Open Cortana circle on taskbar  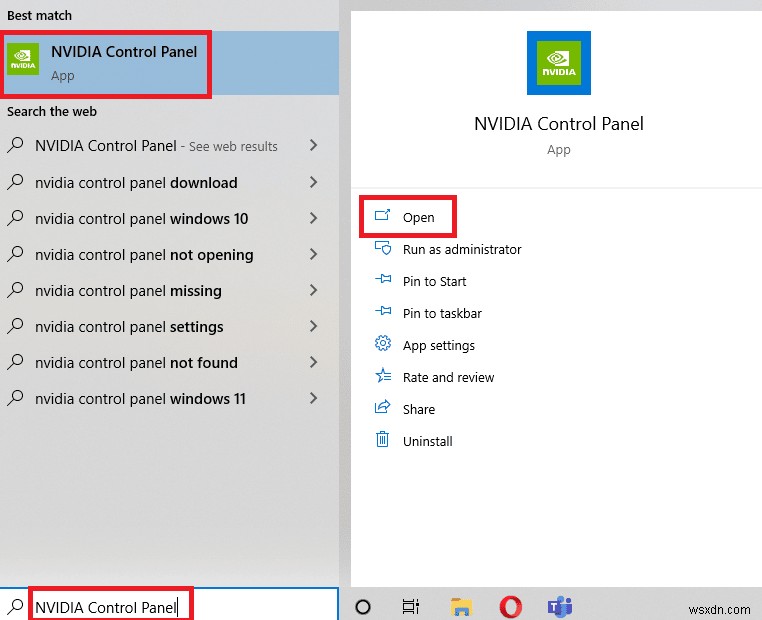coord(363,606)
